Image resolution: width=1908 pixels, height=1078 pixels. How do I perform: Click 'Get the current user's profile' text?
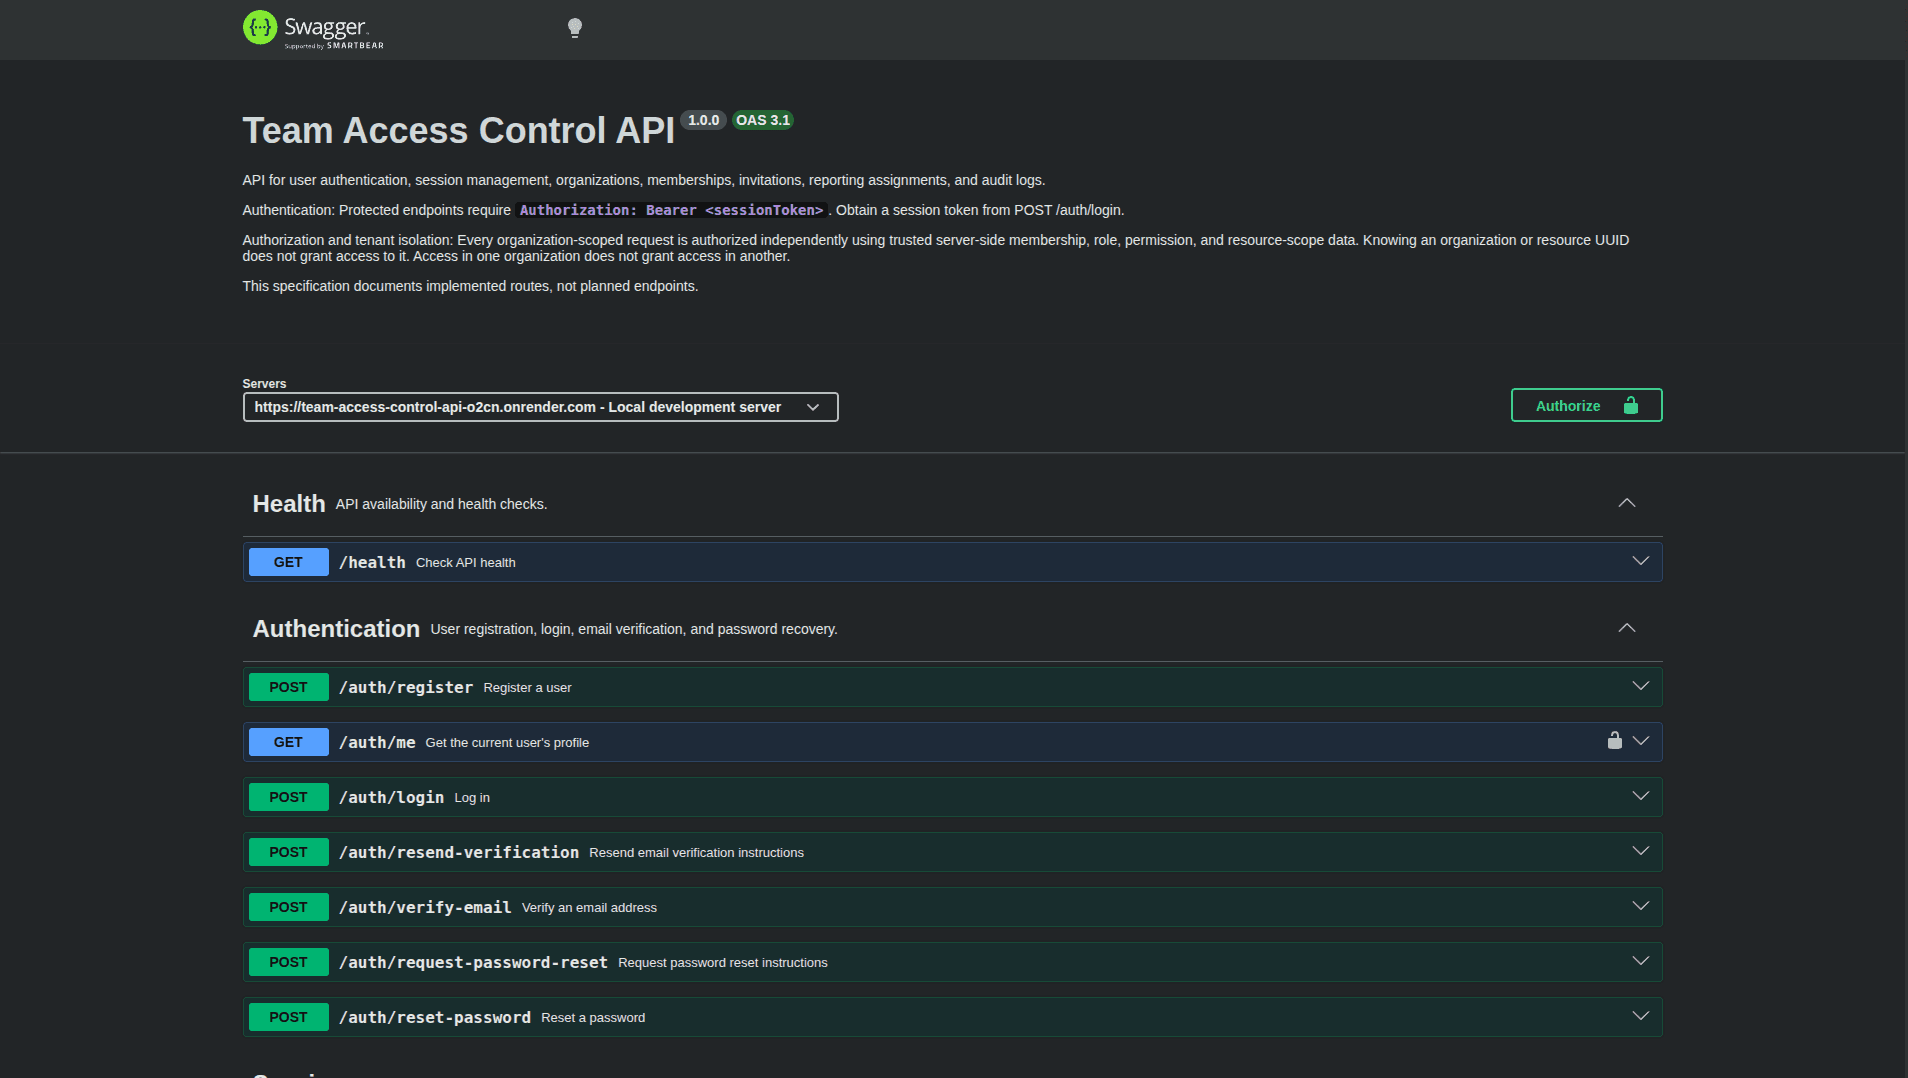[x=507, y=743]
